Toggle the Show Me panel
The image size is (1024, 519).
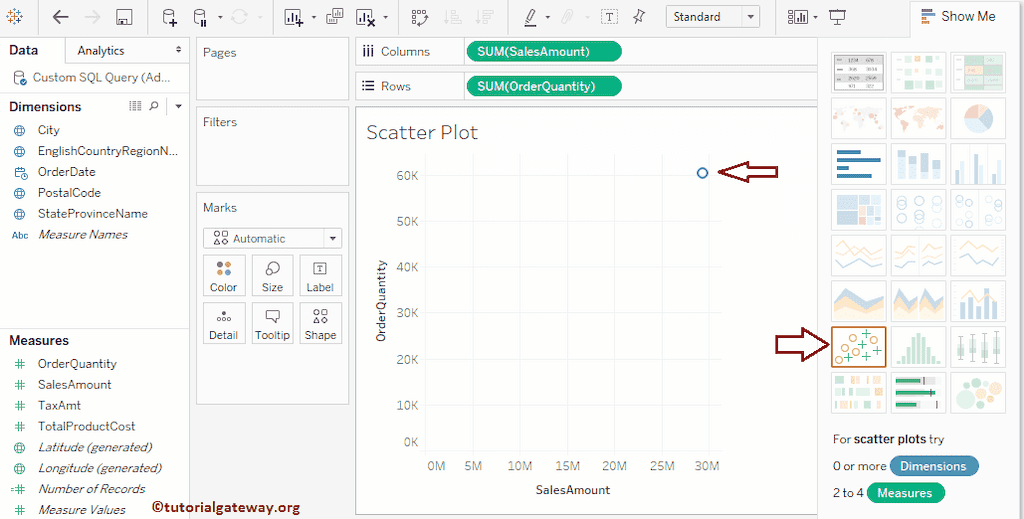[958, 16]
